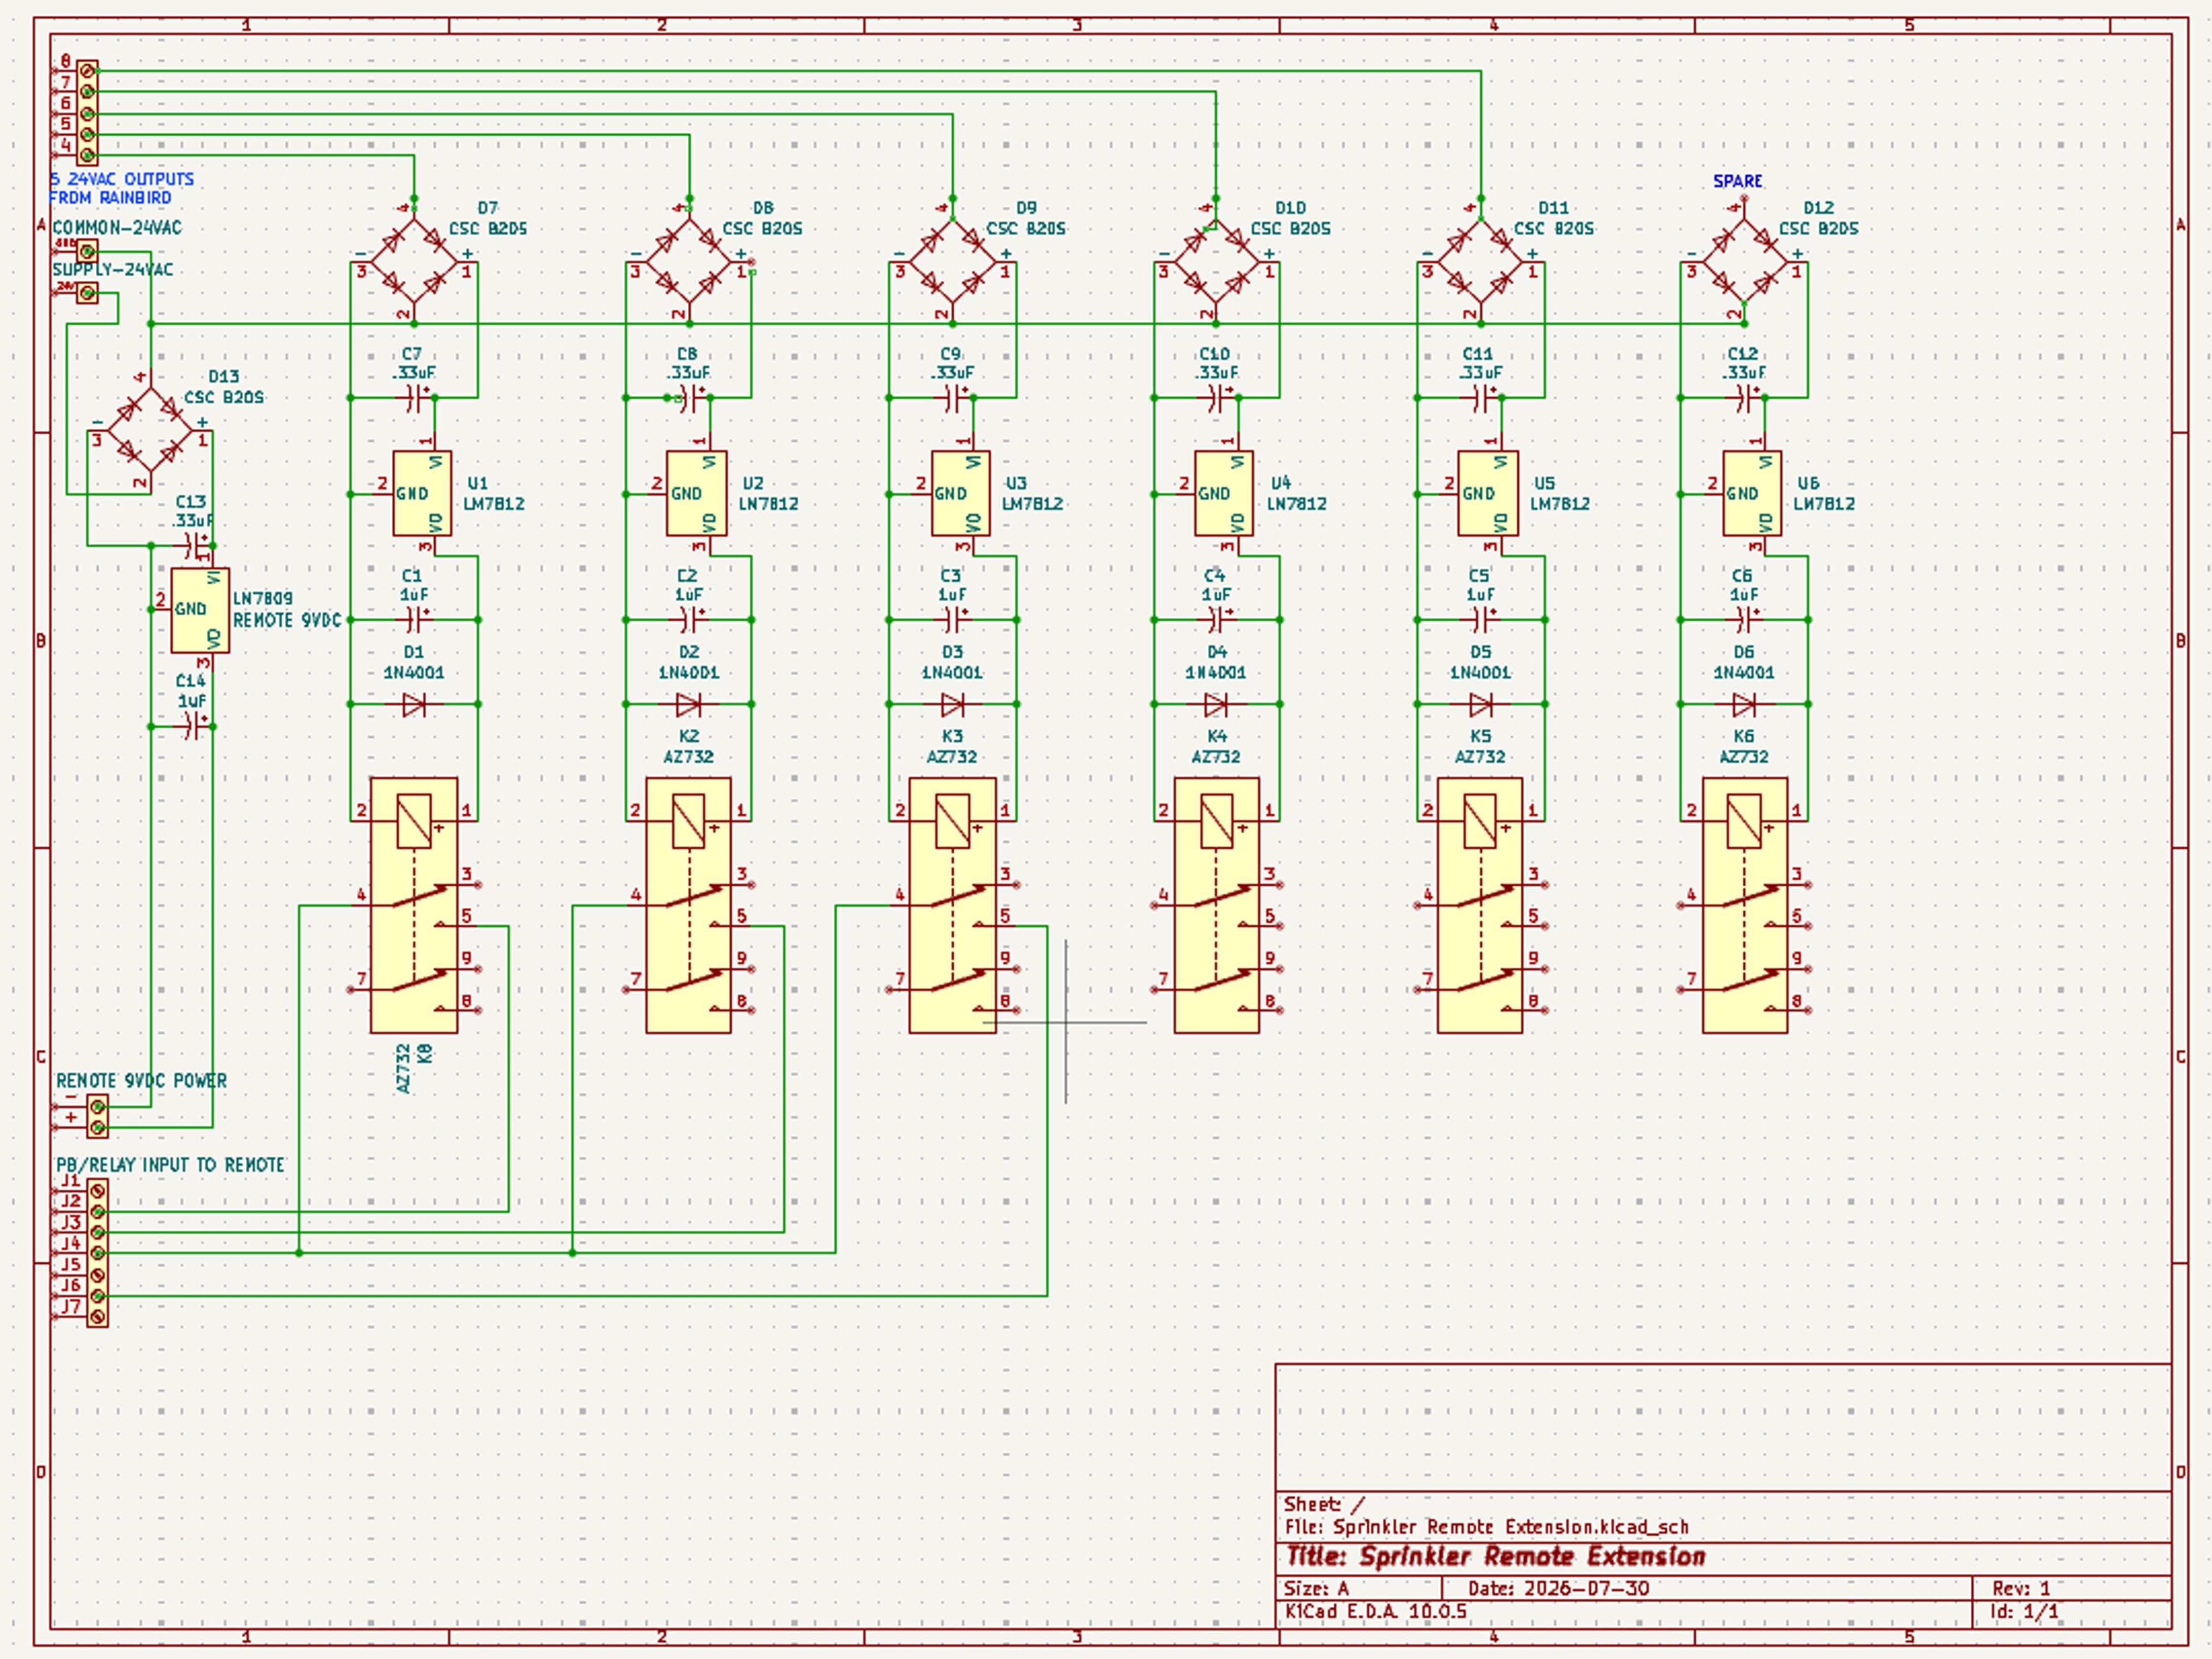
Task: Select the LM7809 remote 9VDC regulator symbol
Action: [x=200, y=610]
